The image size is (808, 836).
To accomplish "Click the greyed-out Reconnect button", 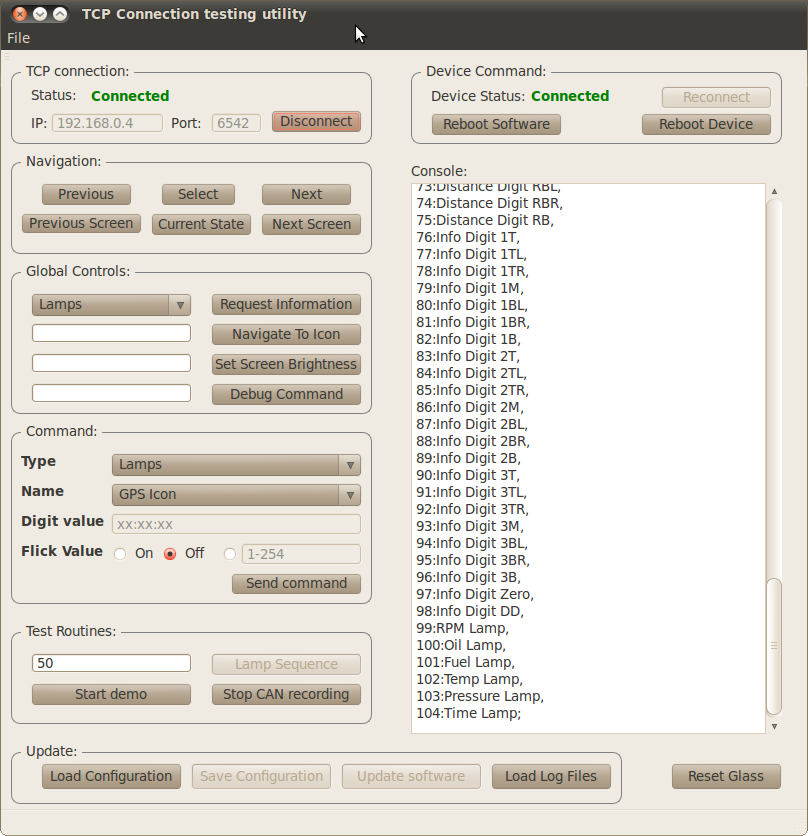I will pos(716,97).
